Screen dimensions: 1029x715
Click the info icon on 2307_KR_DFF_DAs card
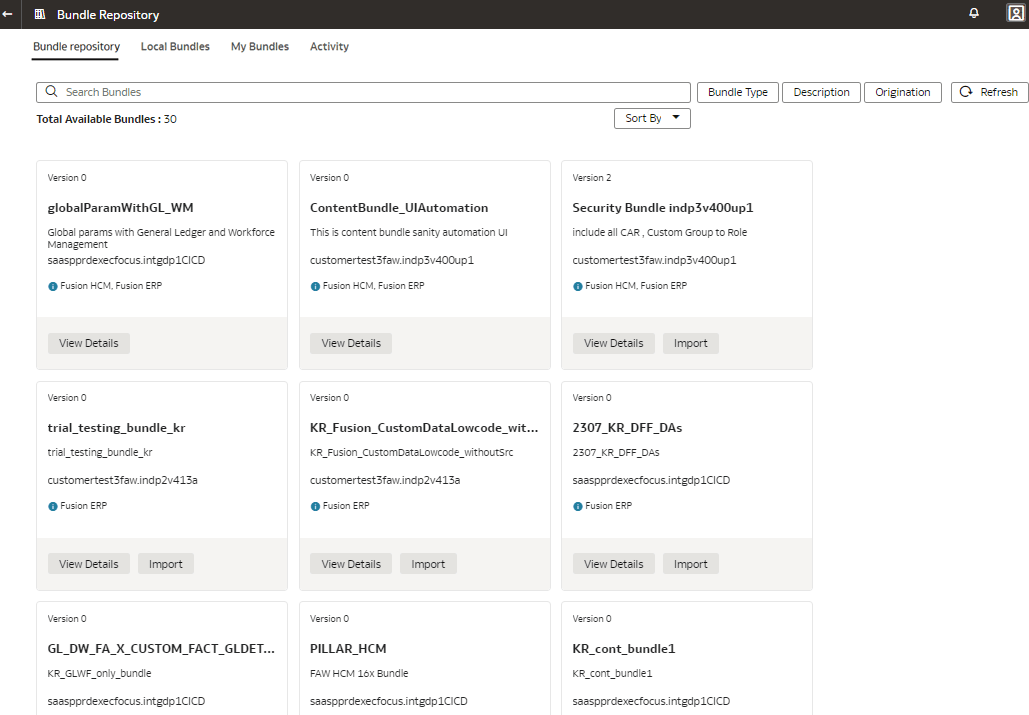tap(576, 505)
